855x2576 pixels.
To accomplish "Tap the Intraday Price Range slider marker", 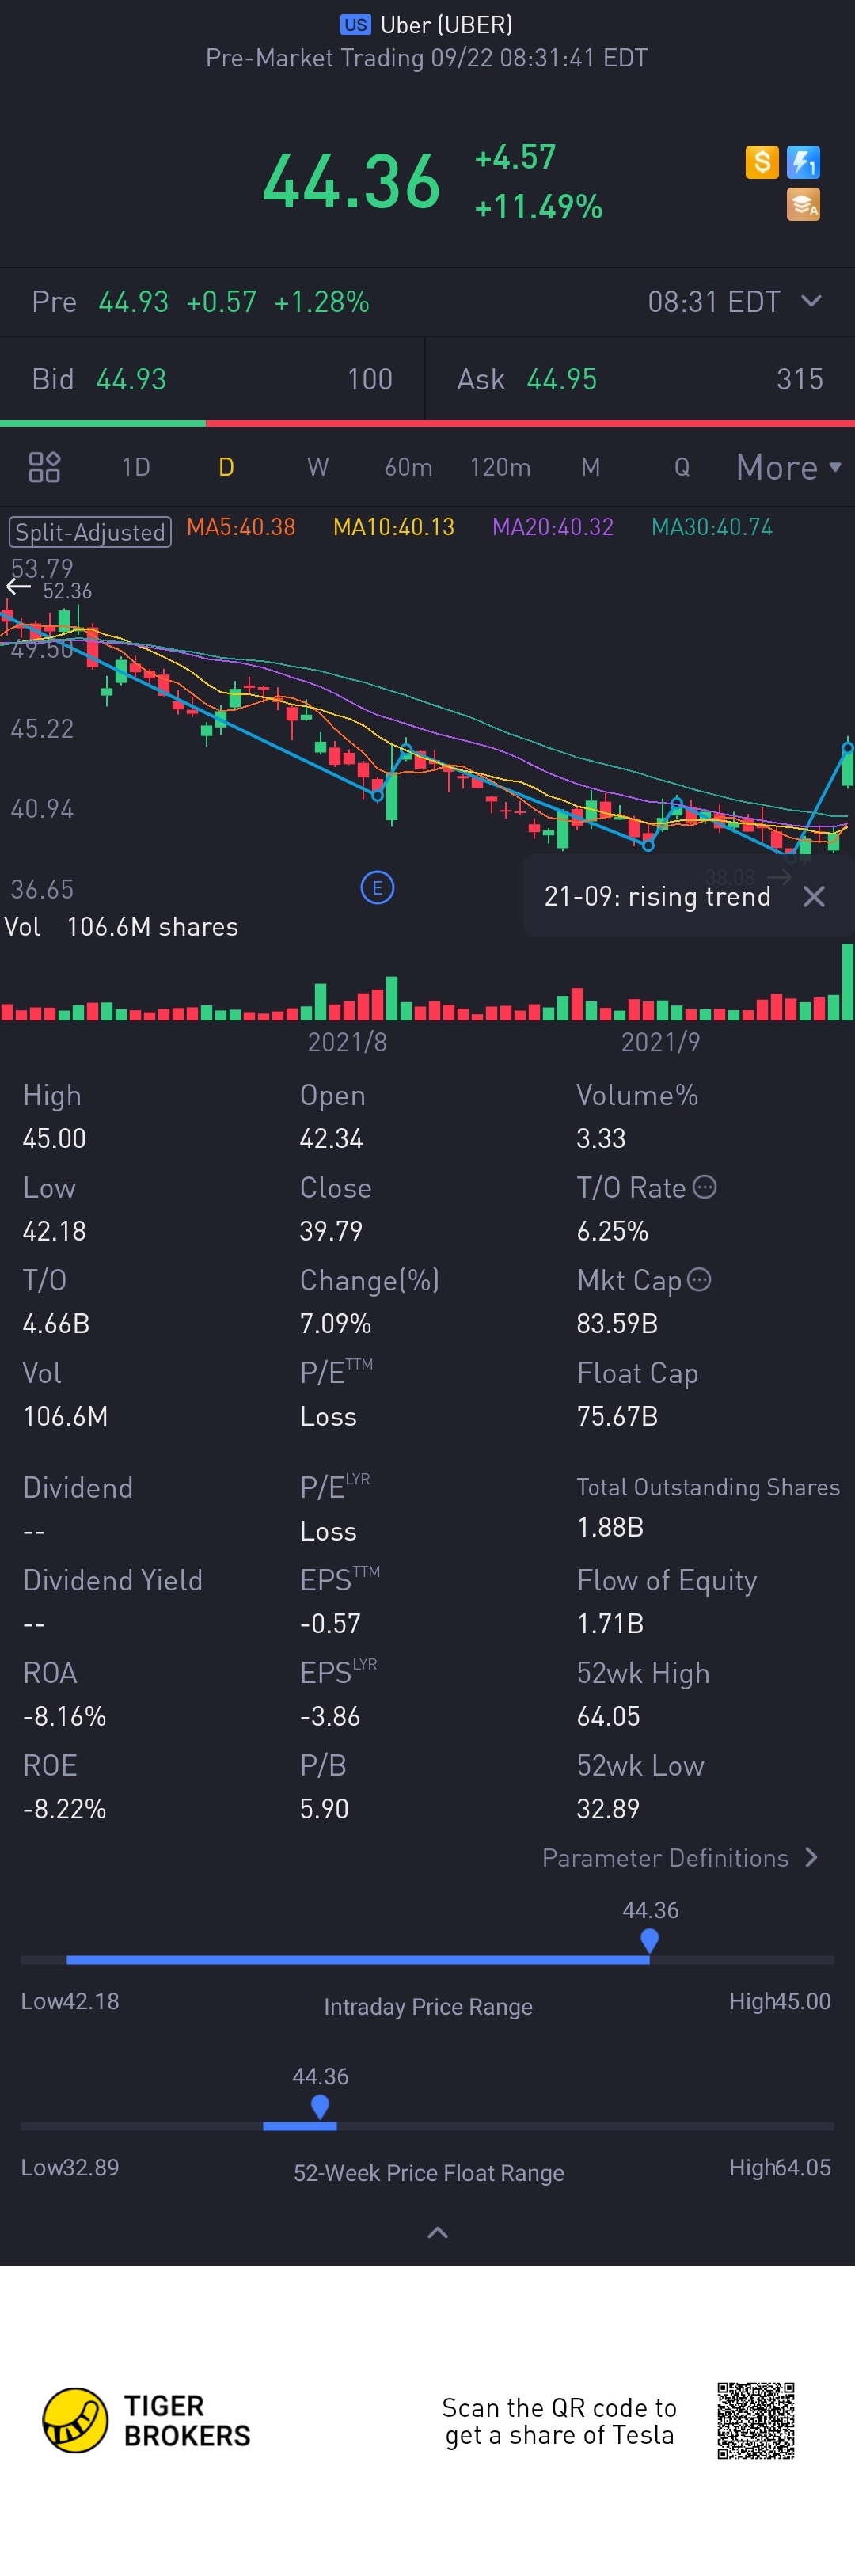I will click(x=649, y=1941).
